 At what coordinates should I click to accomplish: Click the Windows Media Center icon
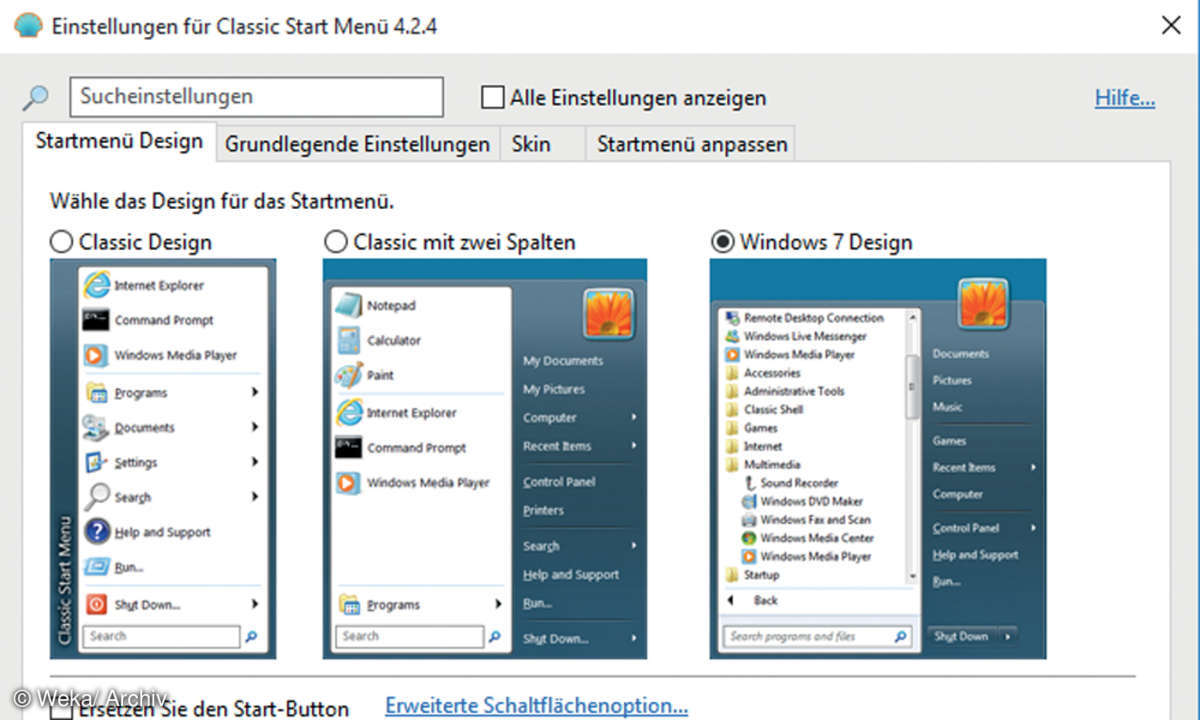(749, 538)
